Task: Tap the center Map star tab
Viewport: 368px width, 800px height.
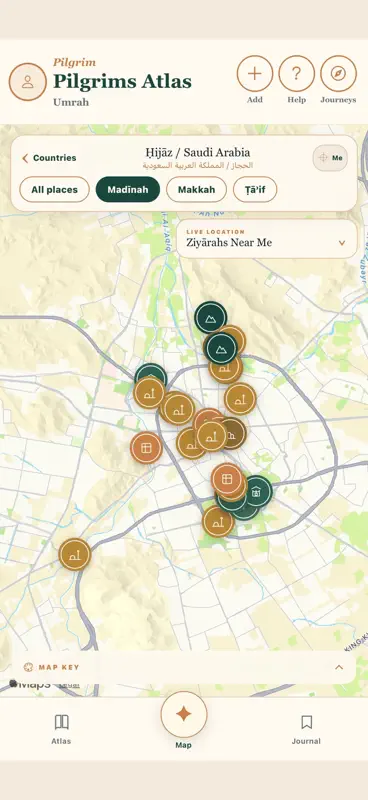Action: coord(184,714)
